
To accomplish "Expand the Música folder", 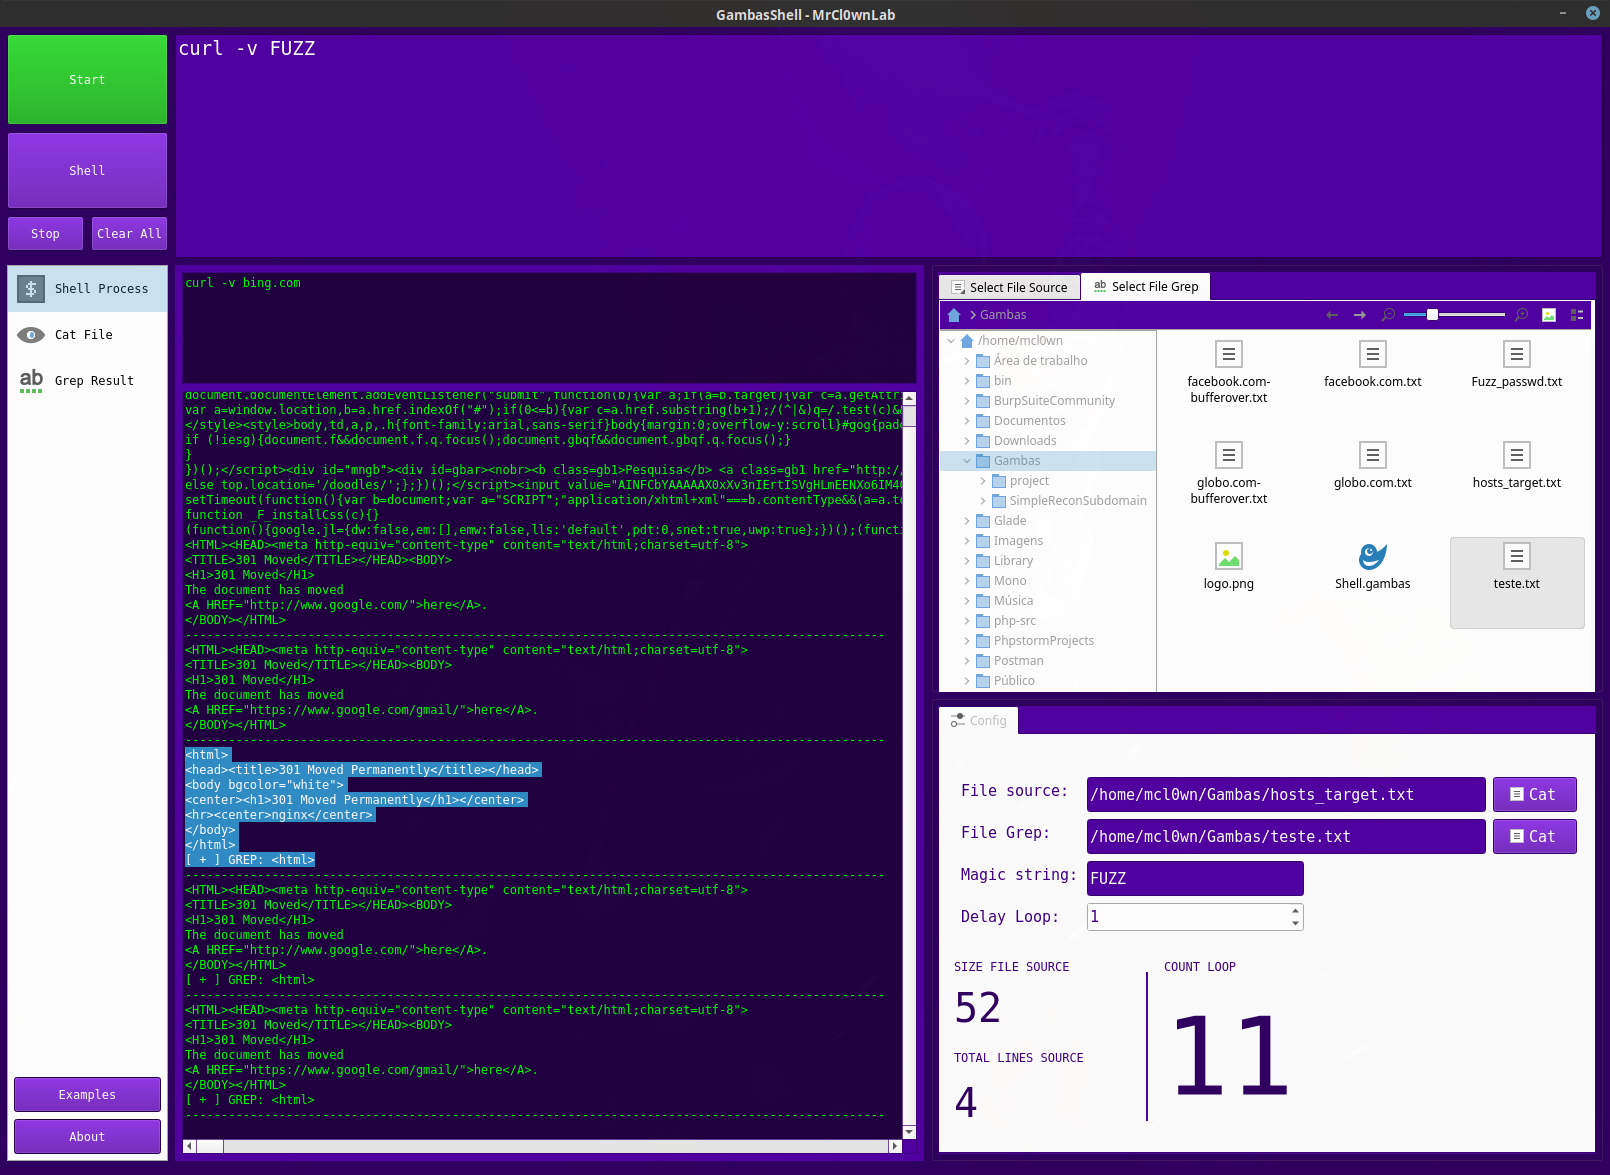I will click(967, 601).
